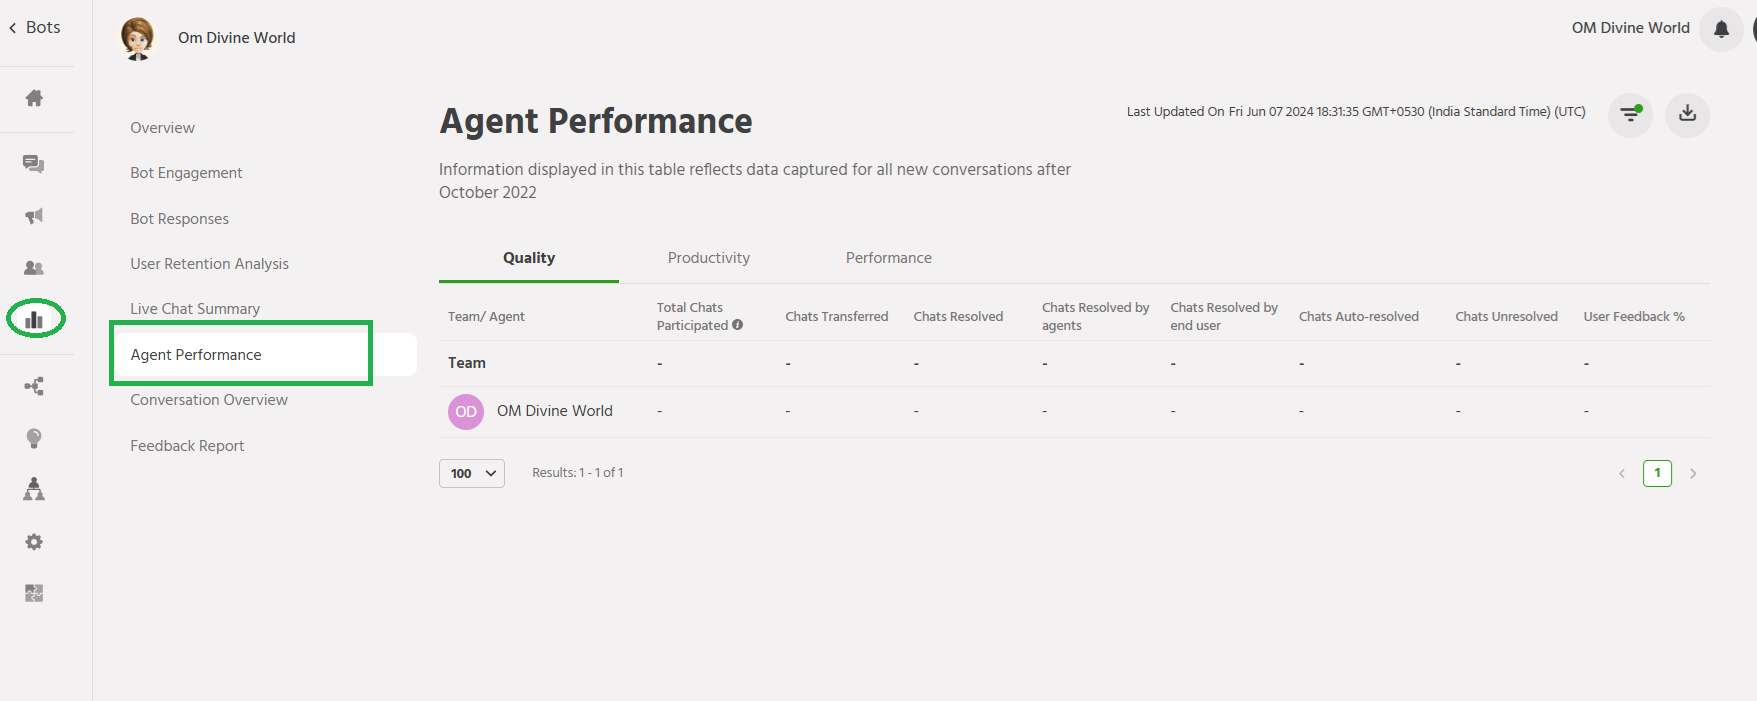Click the Total Chats Participated info icon
The width and height of the screenshot is (1757, 701).
[738, 325]
